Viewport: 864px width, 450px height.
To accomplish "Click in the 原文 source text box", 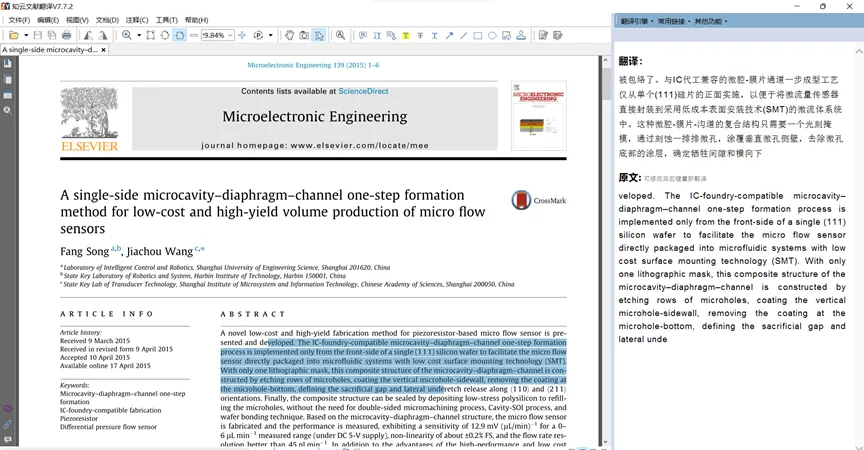I will (x=732, y=267).
